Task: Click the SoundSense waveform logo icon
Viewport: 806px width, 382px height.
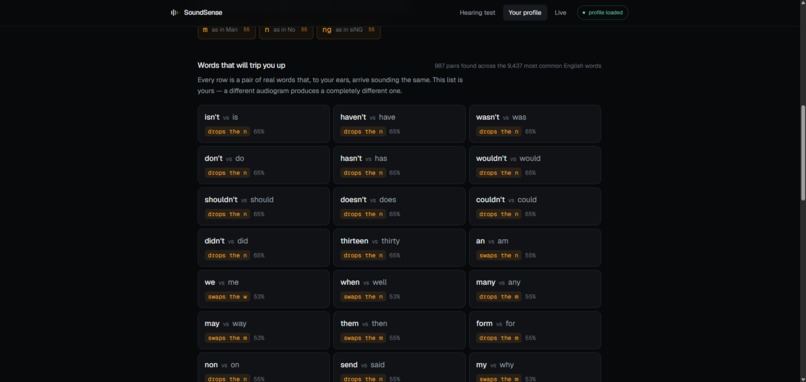Action: 174,12
